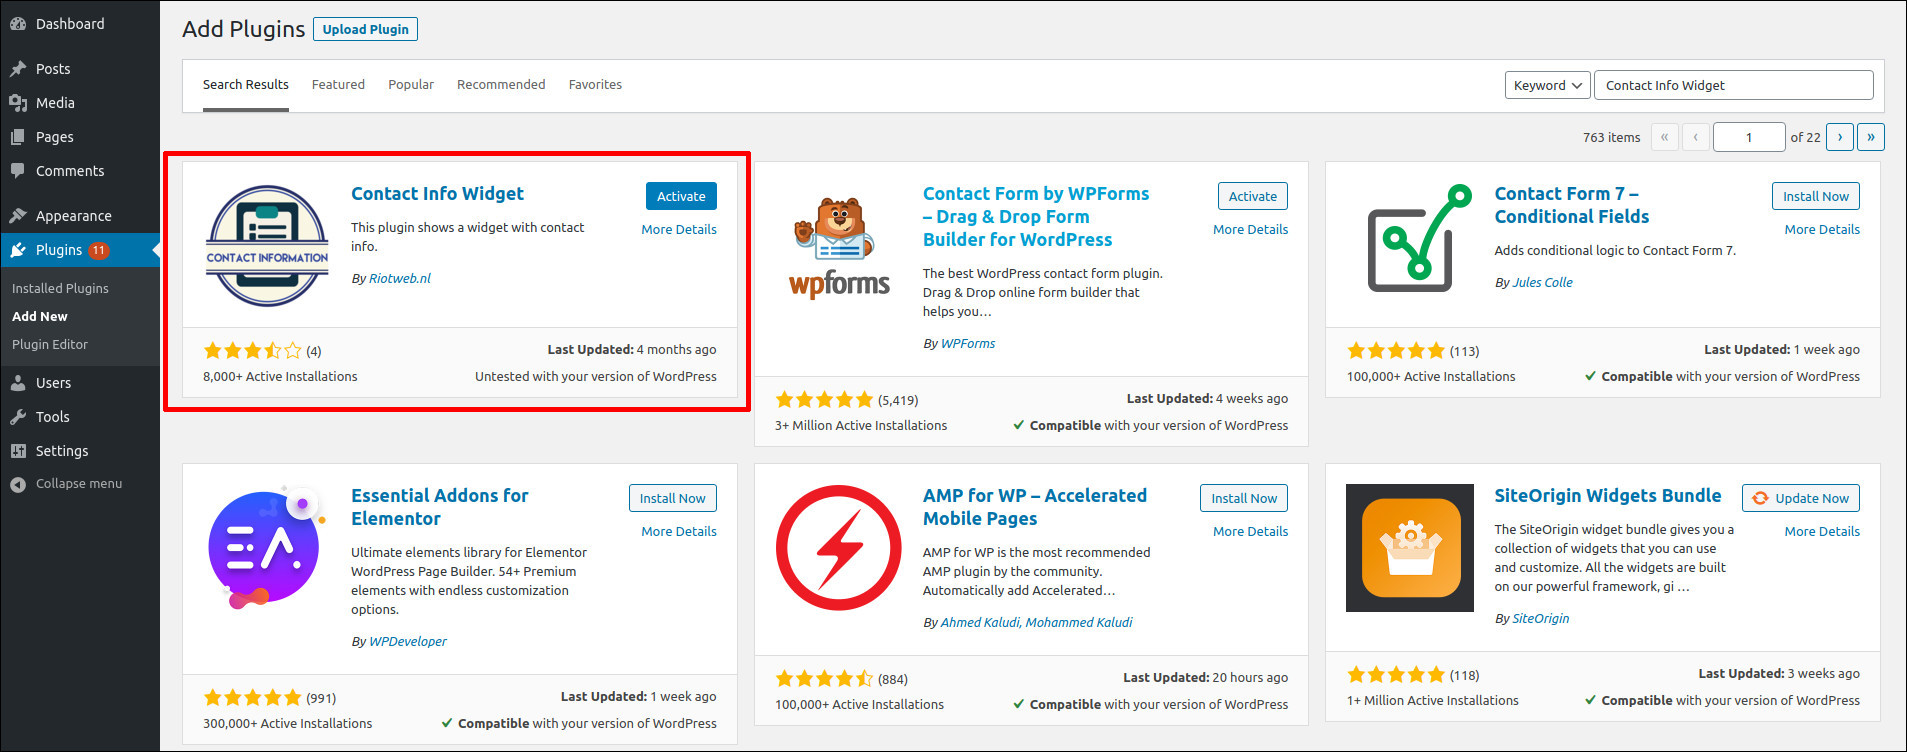The height and width of the screenshot is (752, 1907).
Task: Click the Users person icon
Action: point(18,383)
